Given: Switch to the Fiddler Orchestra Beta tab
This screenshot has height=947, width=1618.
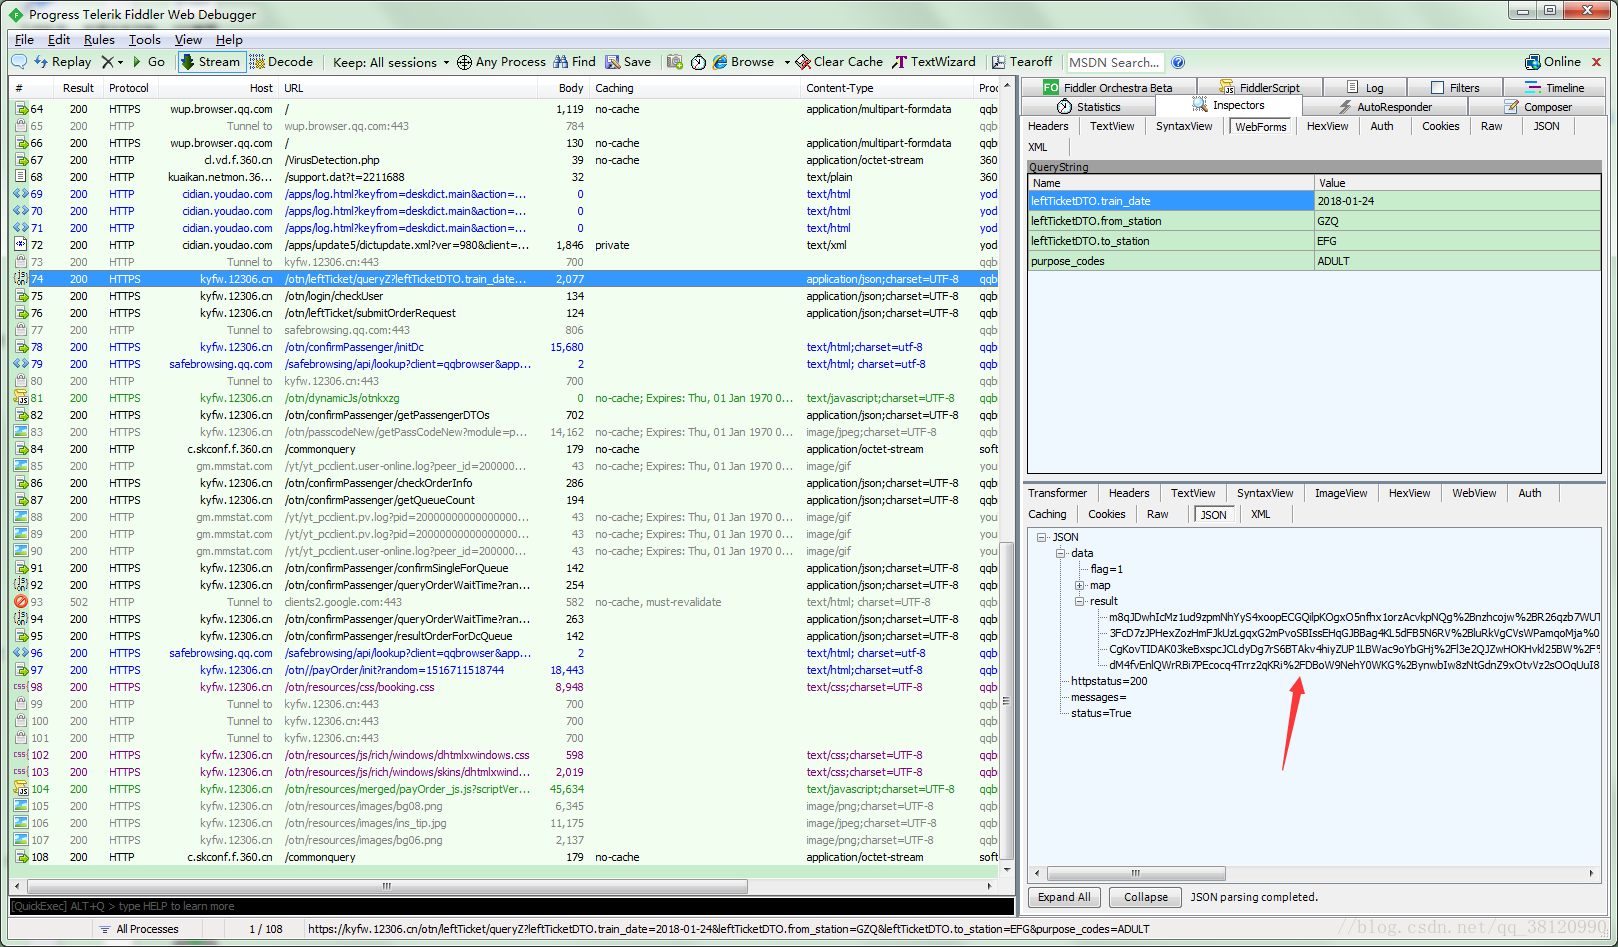Looking at the screenshot, I should coord(1108,88).
